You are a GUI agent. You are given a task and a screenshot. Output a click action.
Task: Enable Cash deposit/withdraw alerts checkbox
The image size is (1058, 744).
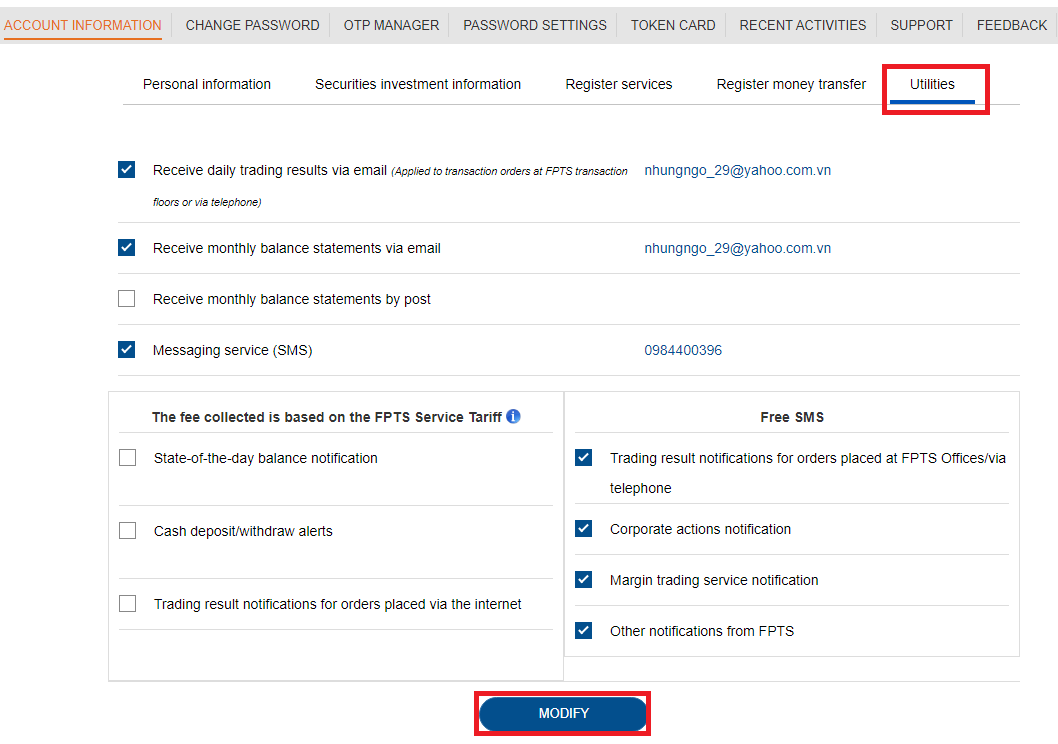(128, 530)
